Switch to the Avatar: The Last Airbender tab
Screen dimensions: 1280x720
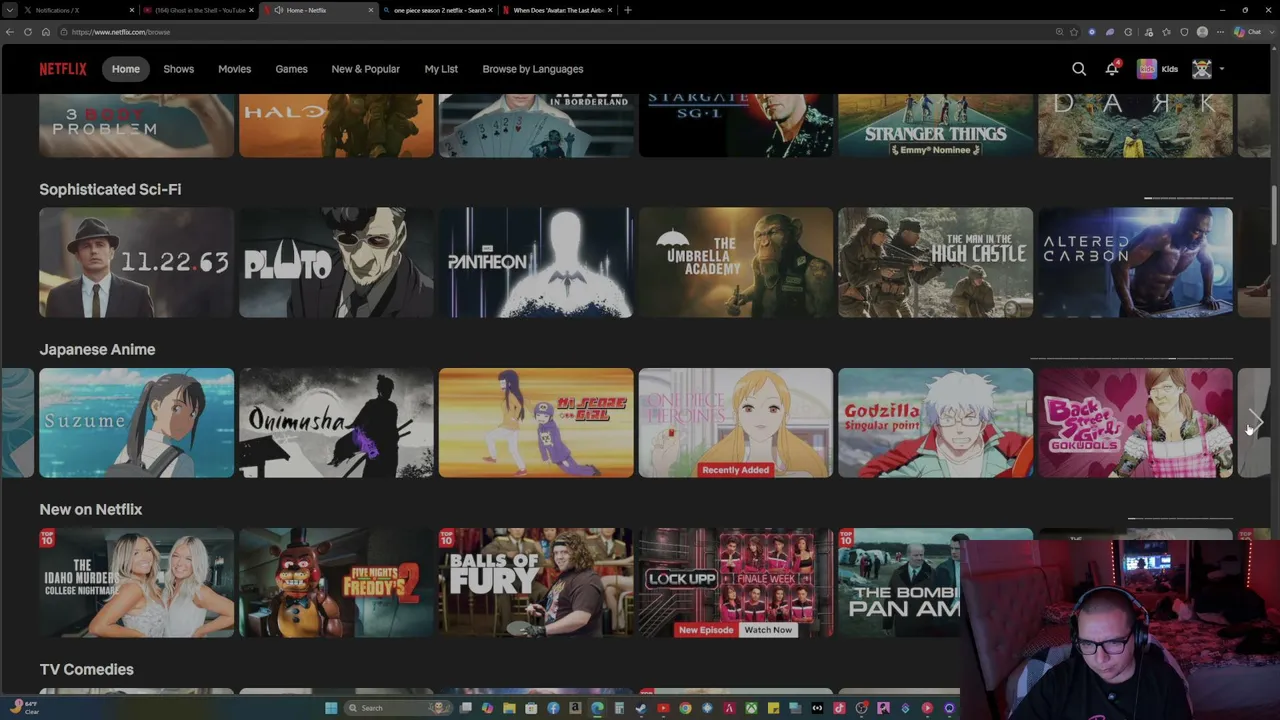pos(559,10)
